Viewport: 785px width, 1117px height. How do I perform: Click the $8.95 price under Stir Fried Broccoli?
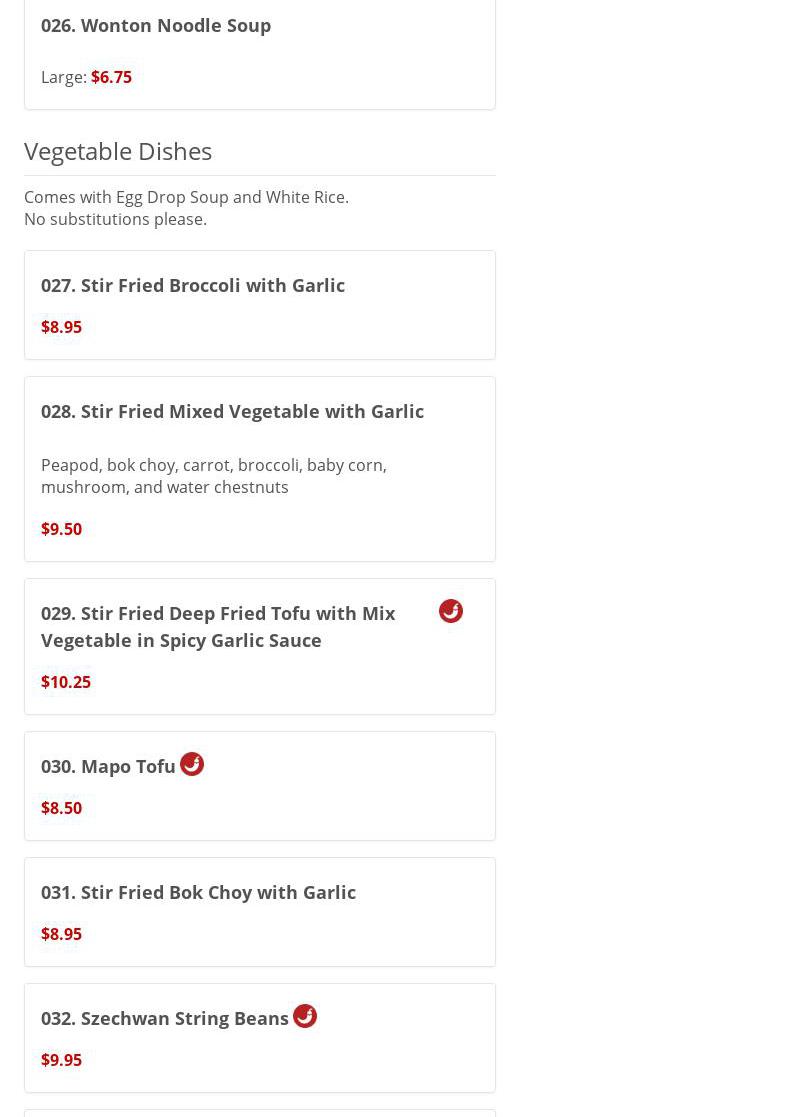[61, 327]
